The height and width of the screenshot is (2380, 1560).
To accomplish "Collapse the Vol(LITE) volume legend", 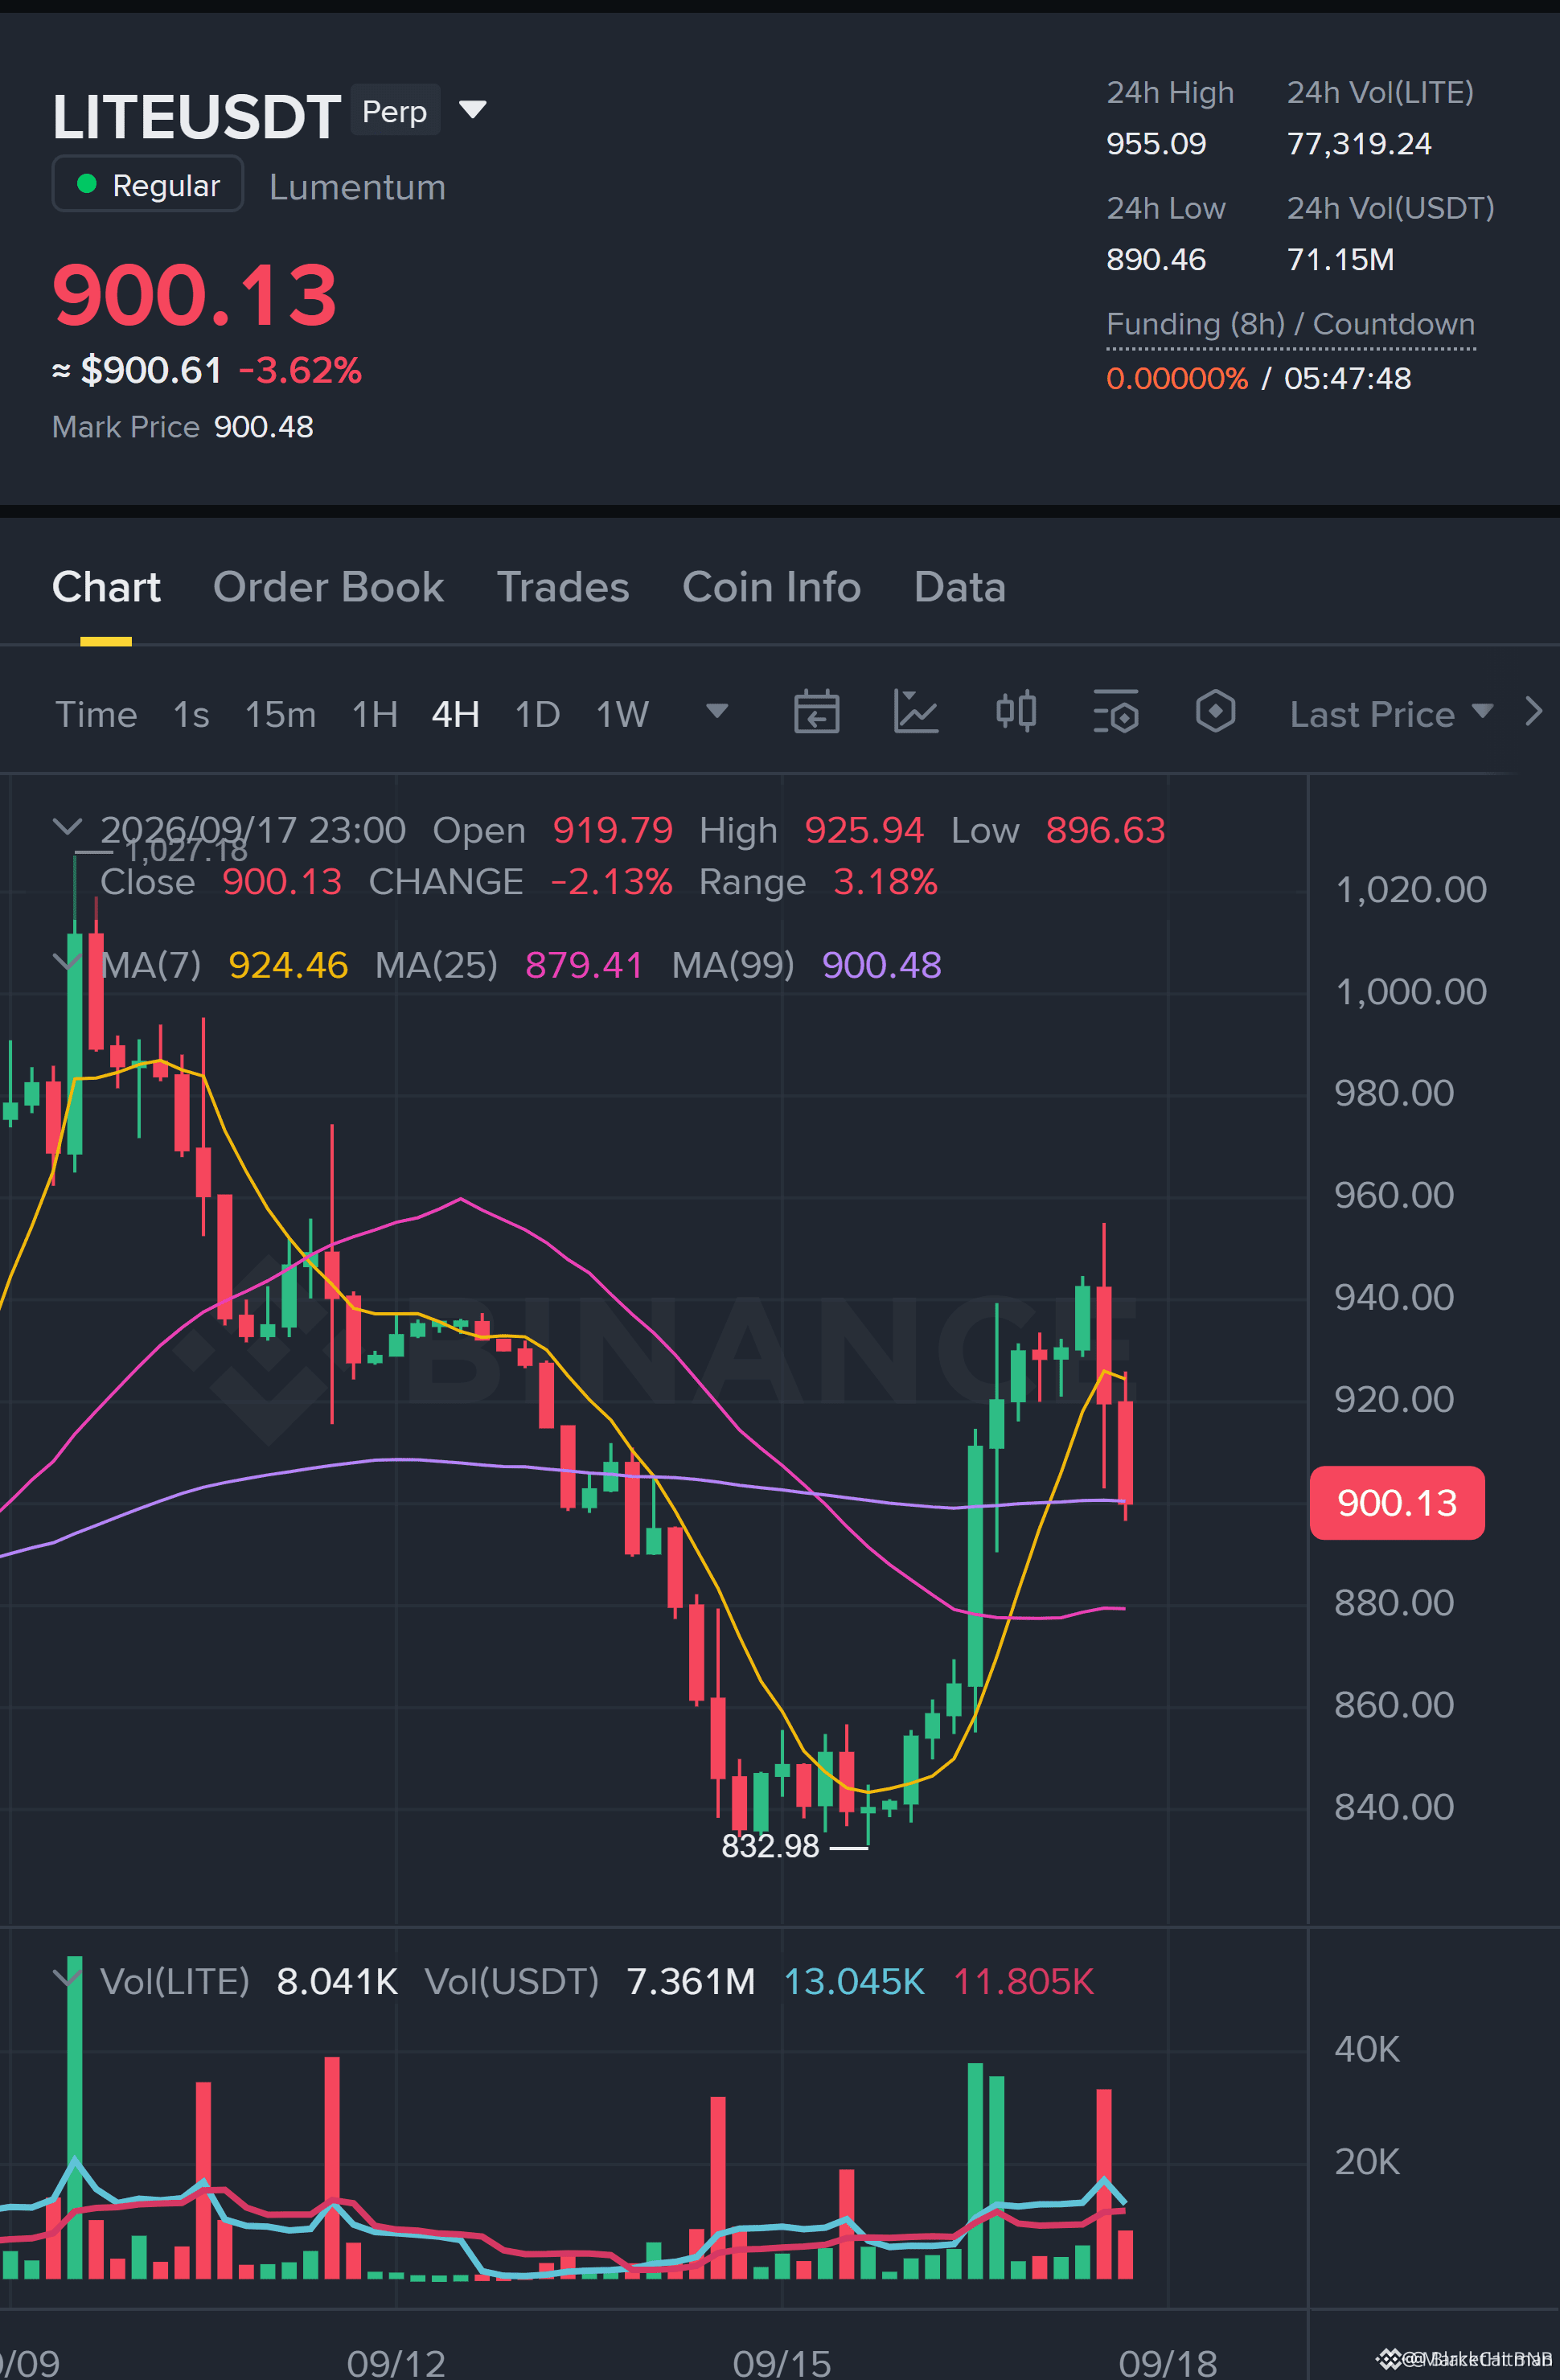I will [66, 1977].
